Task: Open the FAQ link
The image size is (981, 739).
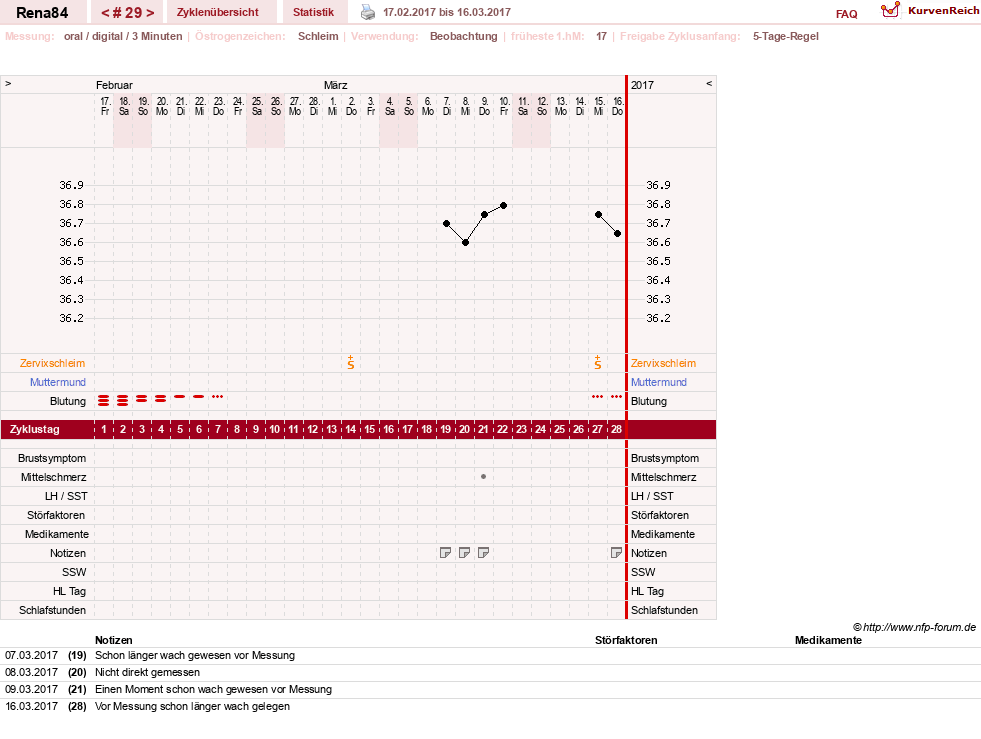Action: point(846,14)
